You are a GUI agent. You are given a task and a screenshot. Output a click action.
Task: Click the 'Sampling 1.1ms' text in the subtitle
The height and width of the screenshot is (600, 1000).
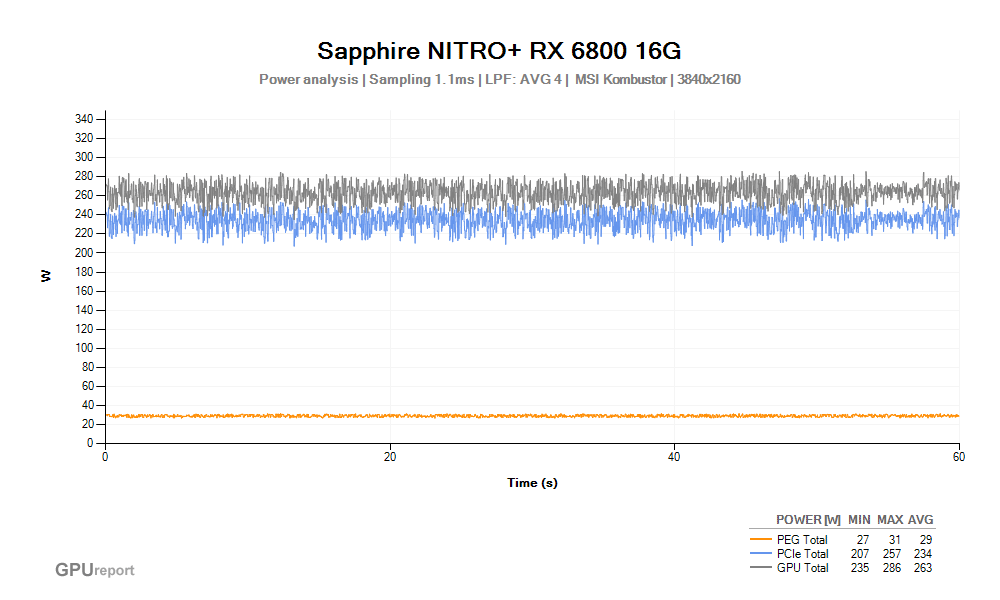422,80
